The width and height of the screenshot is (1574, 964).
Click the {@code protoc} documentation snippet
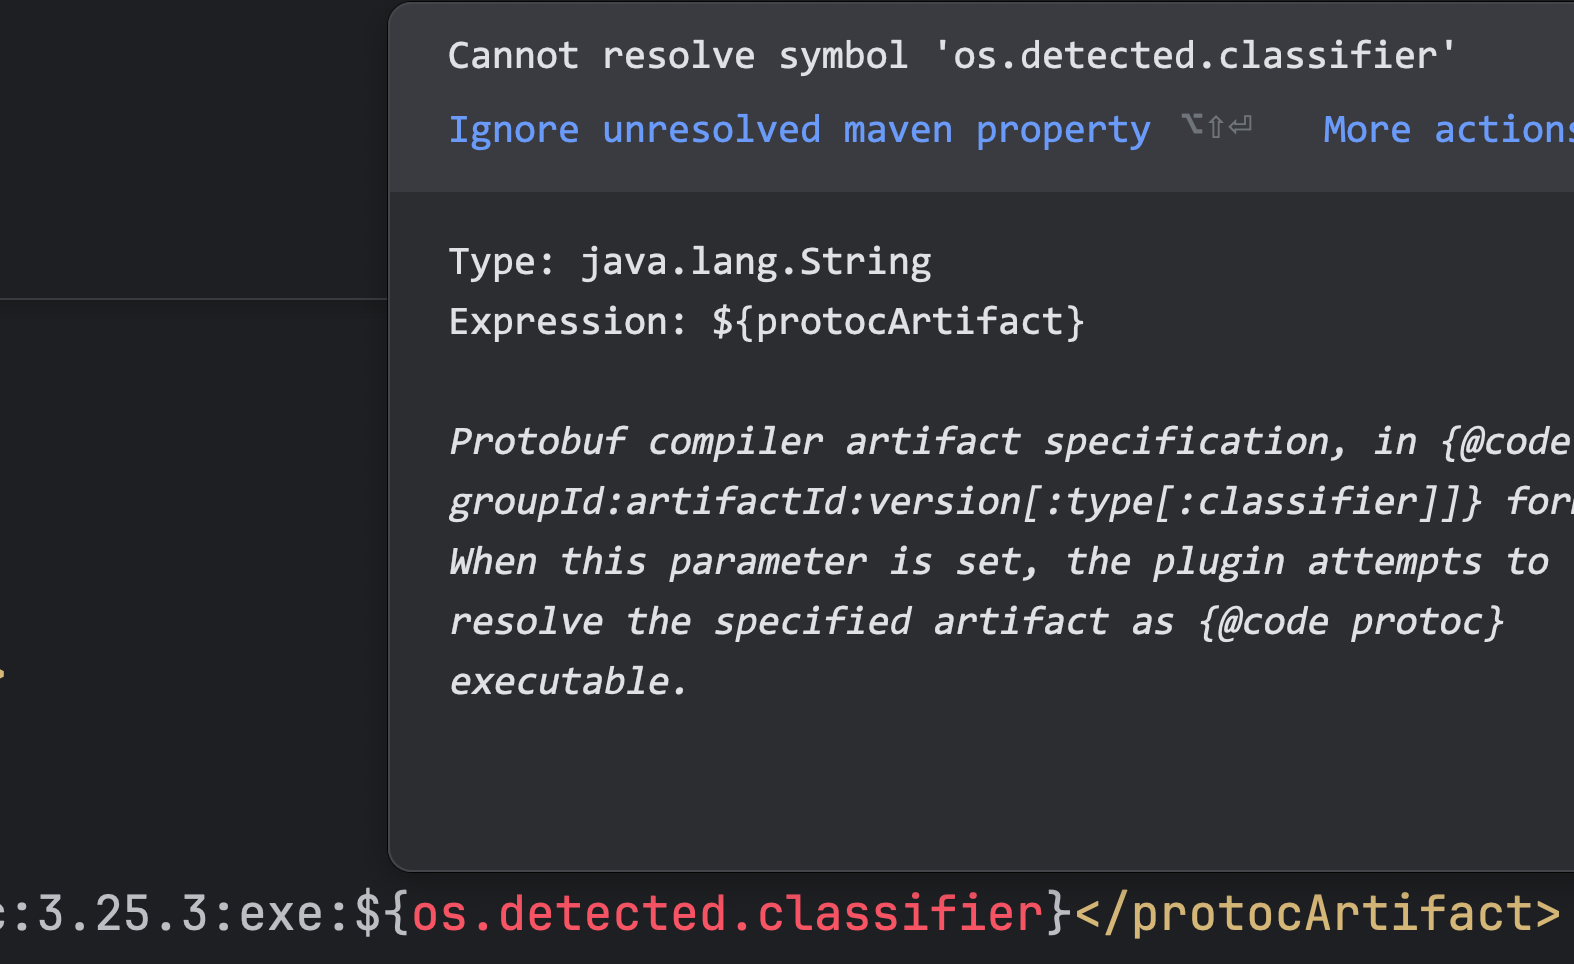(x=1350, y=621)
